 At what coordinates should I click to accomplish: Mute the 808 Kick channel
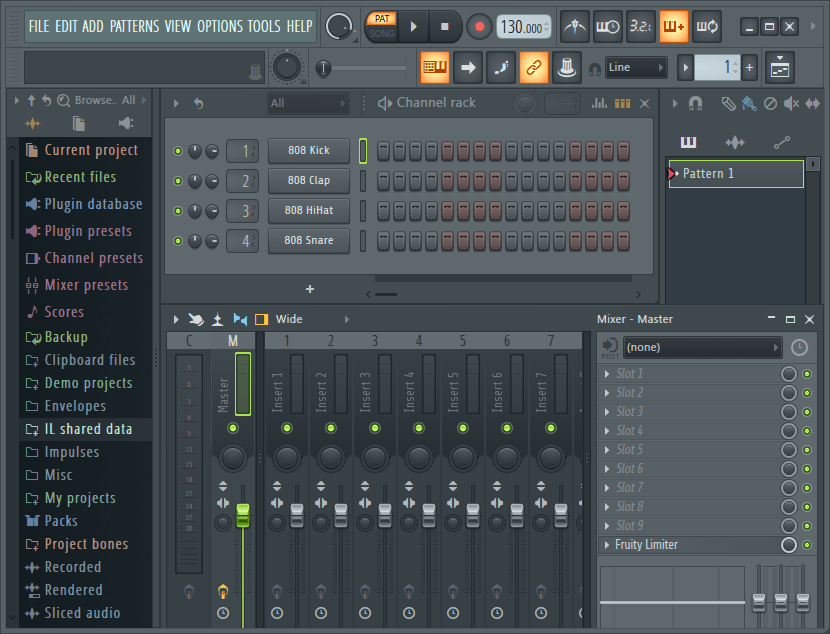[x=178, y=151]
